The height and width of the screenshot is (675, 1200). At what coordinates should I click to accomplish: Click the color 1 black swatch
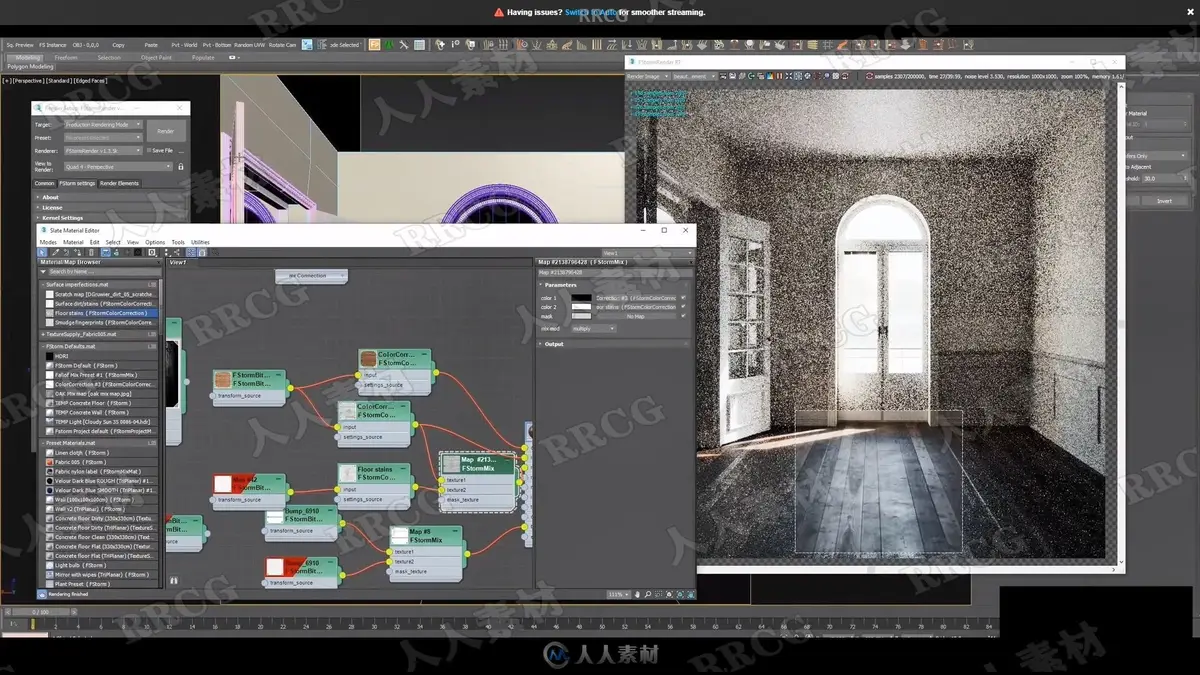click(x=581, y=298)
